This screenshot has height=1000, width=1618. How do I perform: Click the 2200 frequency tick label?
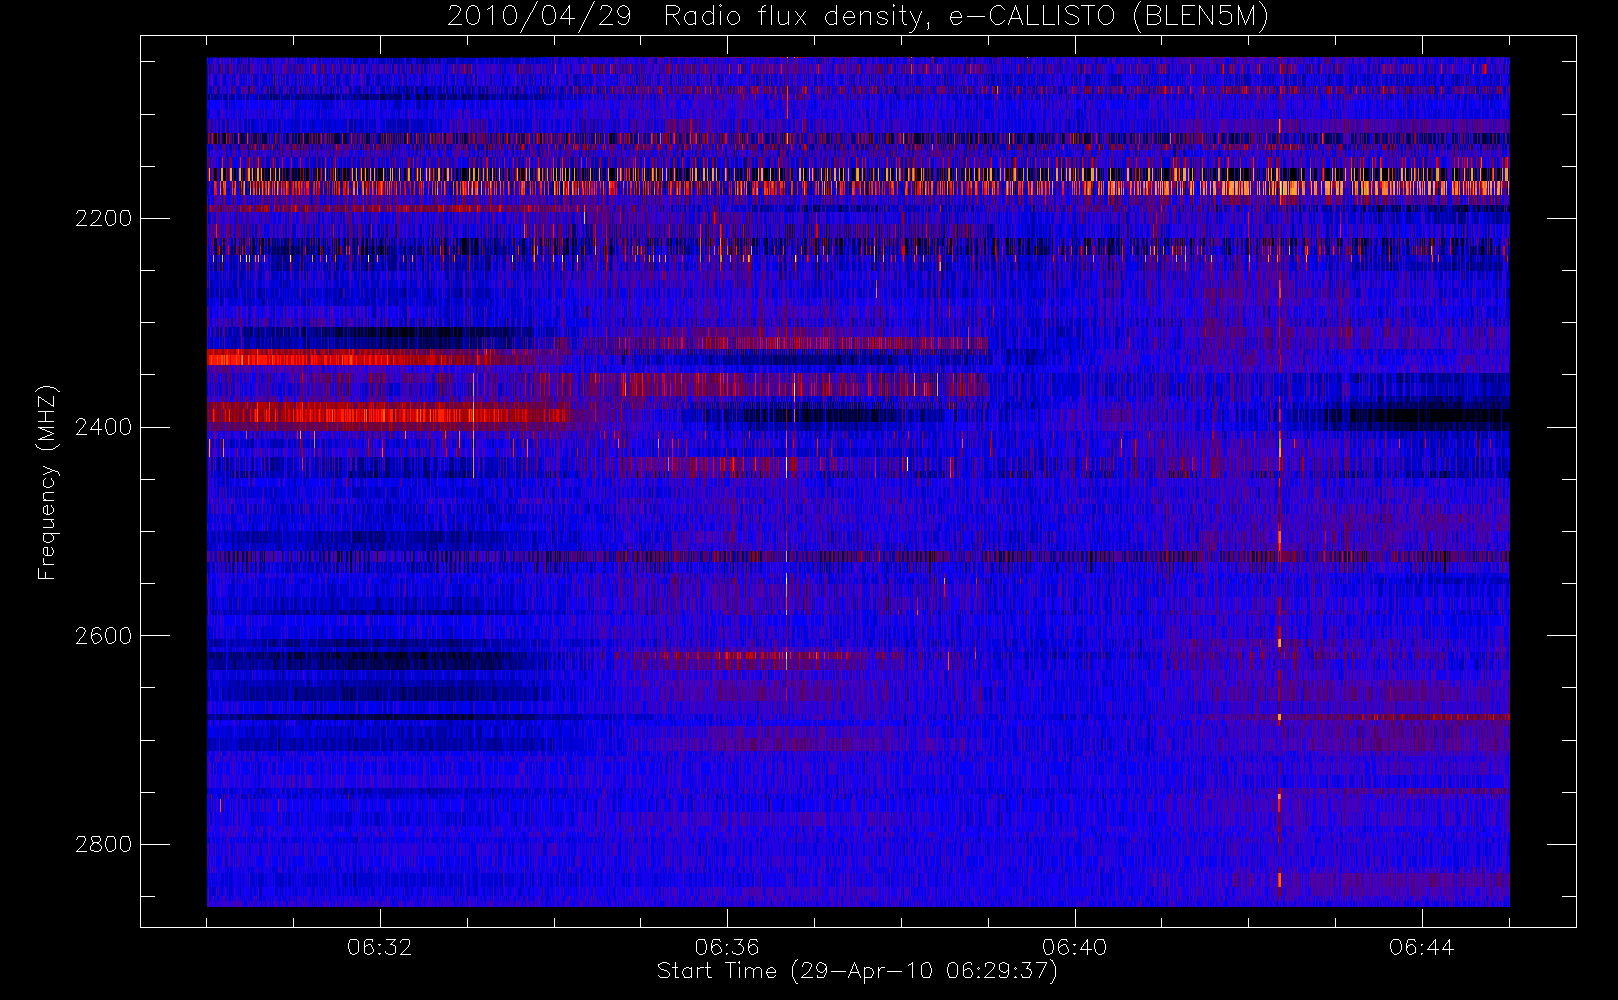coord(103,218)
